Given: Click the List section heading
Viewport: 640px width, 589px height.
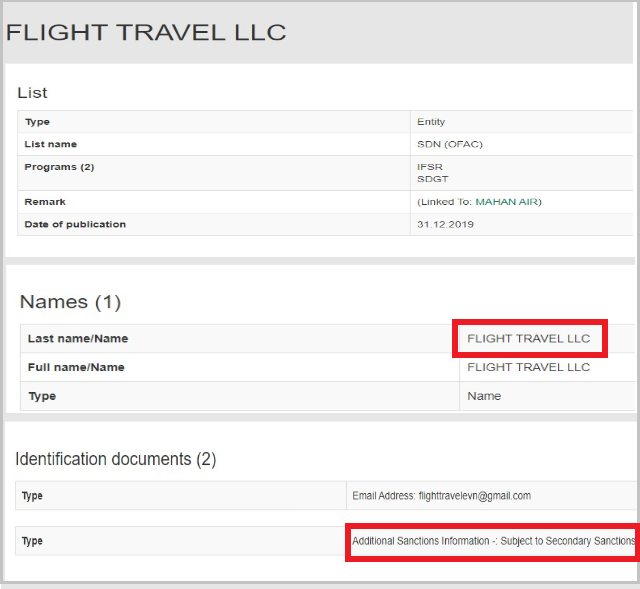Looking at the screenshot, I should click(32, 93).
